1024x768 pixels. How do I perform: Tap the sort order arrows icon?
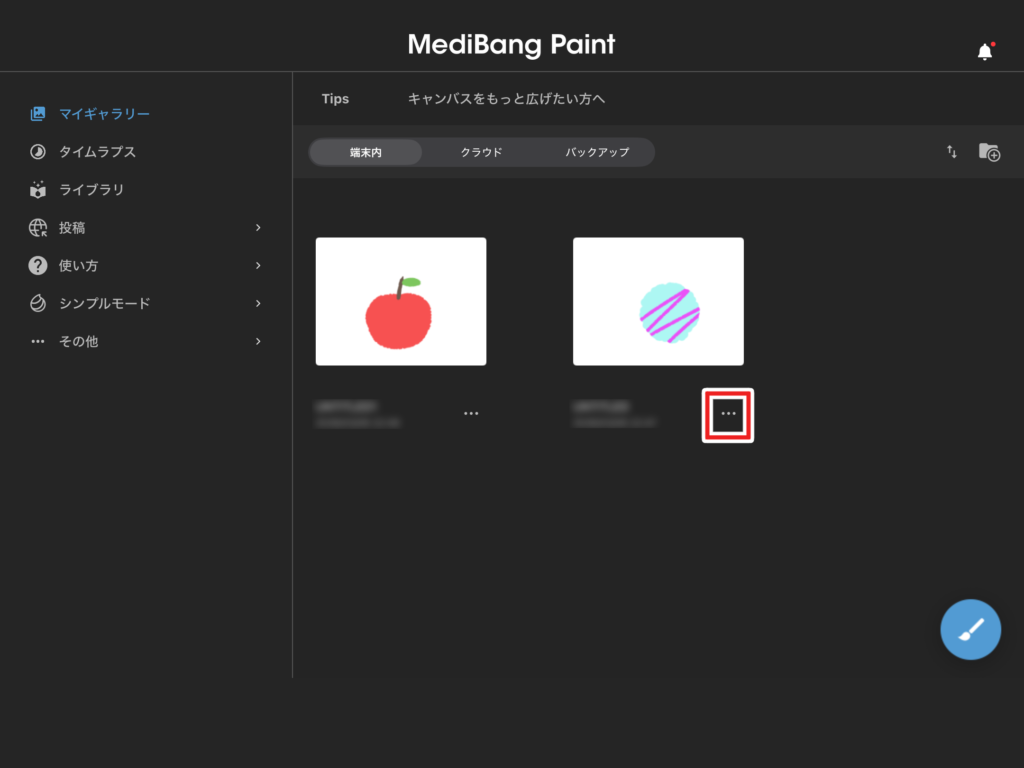coord(952,152)
